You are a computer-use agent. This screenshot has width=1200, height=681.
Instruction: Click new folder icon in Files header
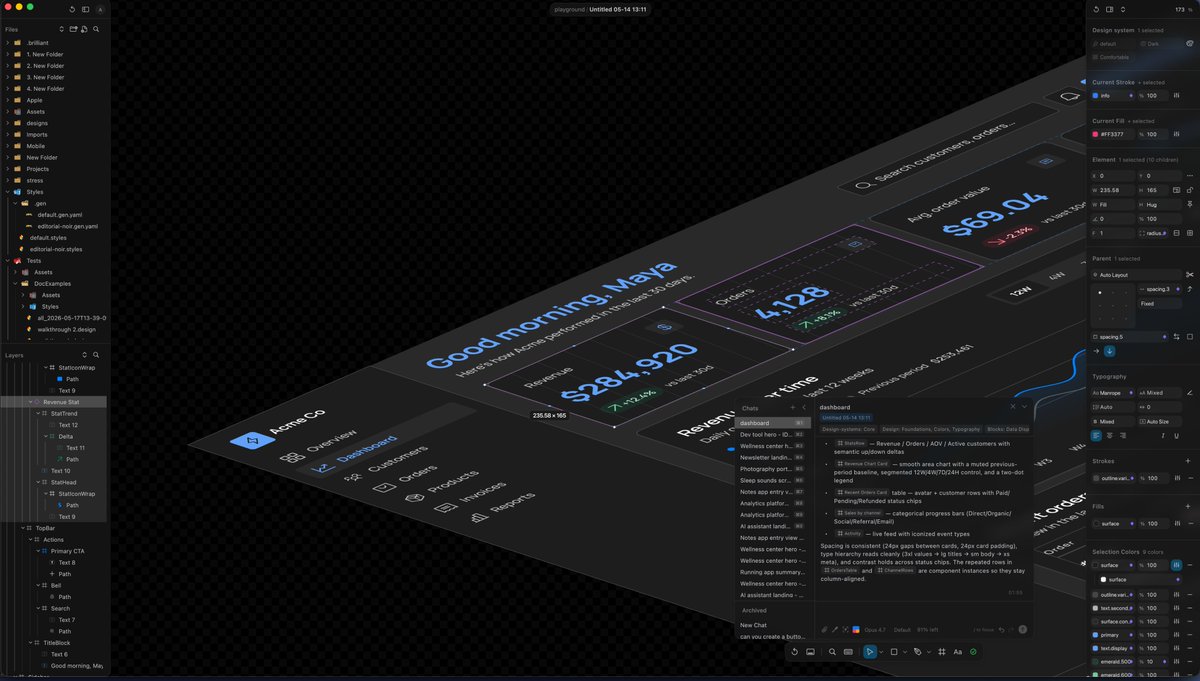tap(74, 29)
